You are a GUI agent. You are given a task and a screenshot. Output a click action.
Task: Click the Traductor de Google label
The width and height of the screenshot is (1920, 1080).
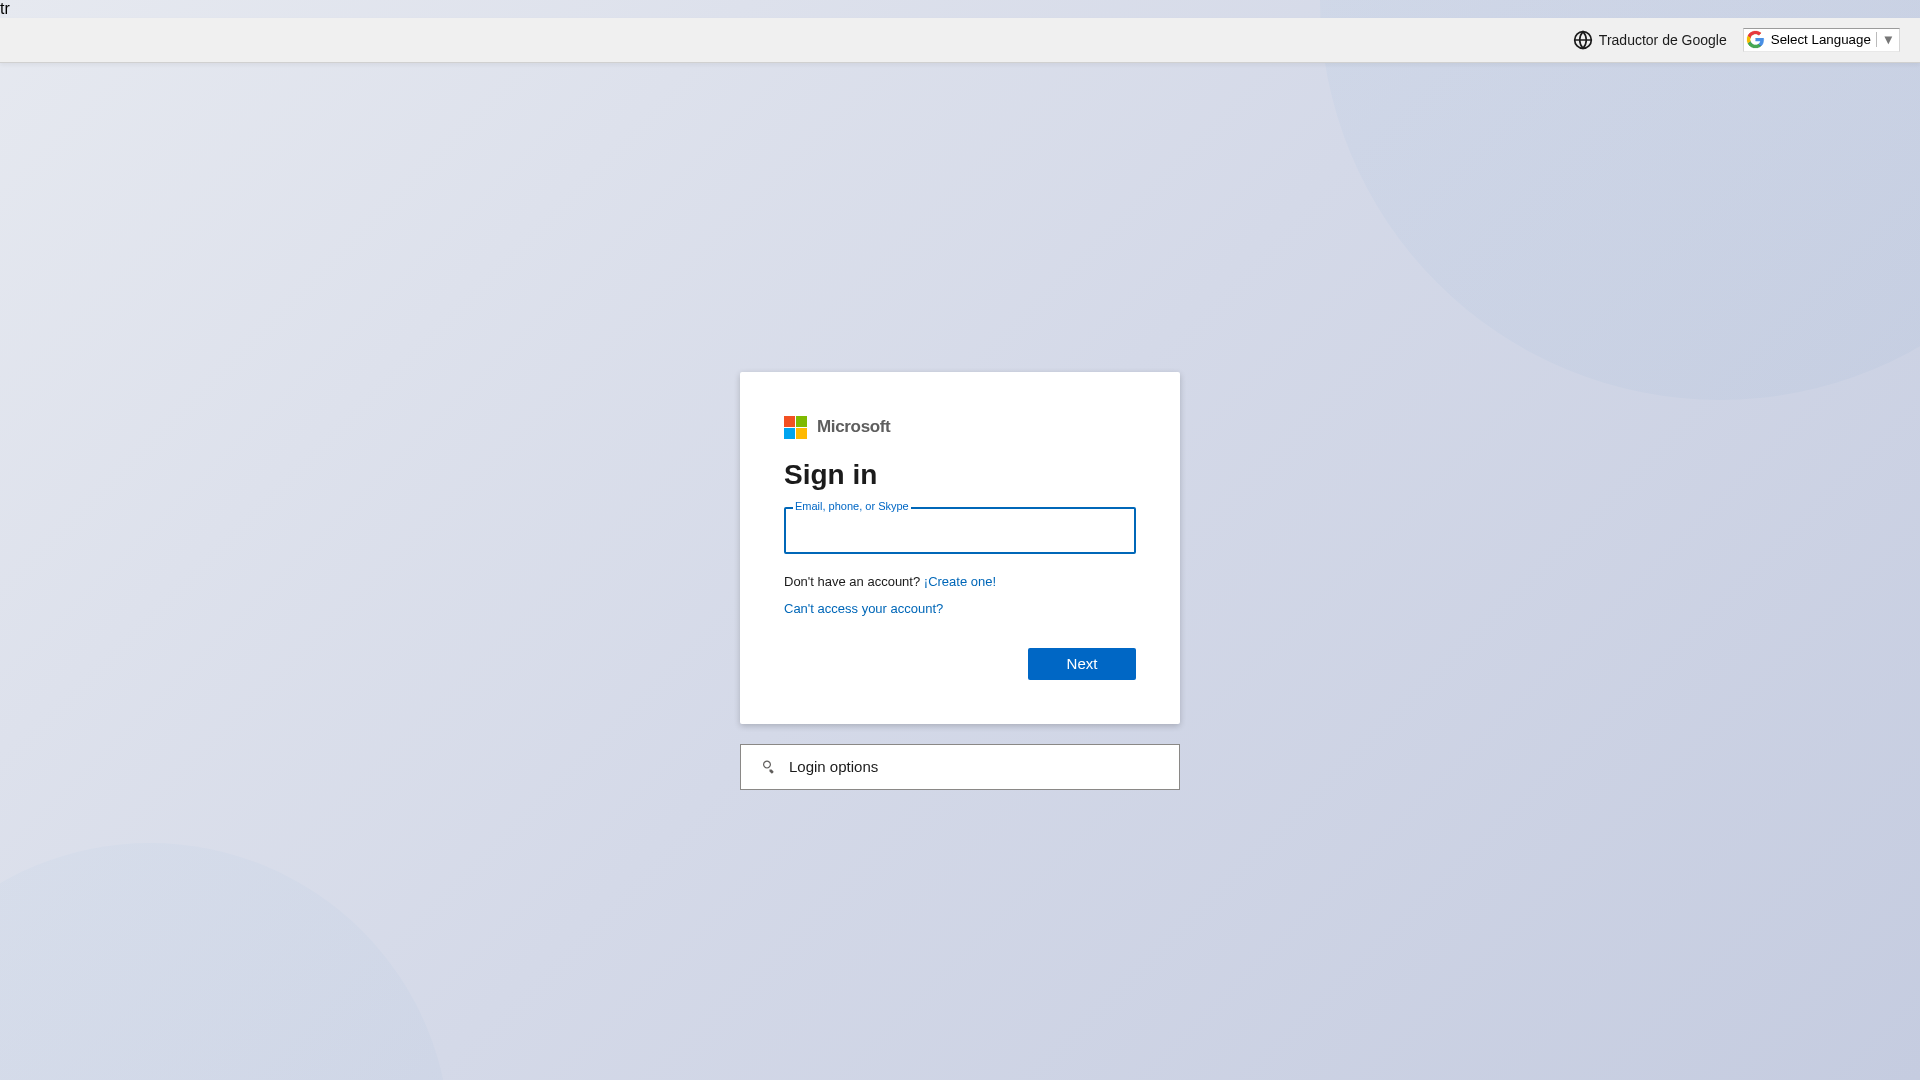(1662, 40)
